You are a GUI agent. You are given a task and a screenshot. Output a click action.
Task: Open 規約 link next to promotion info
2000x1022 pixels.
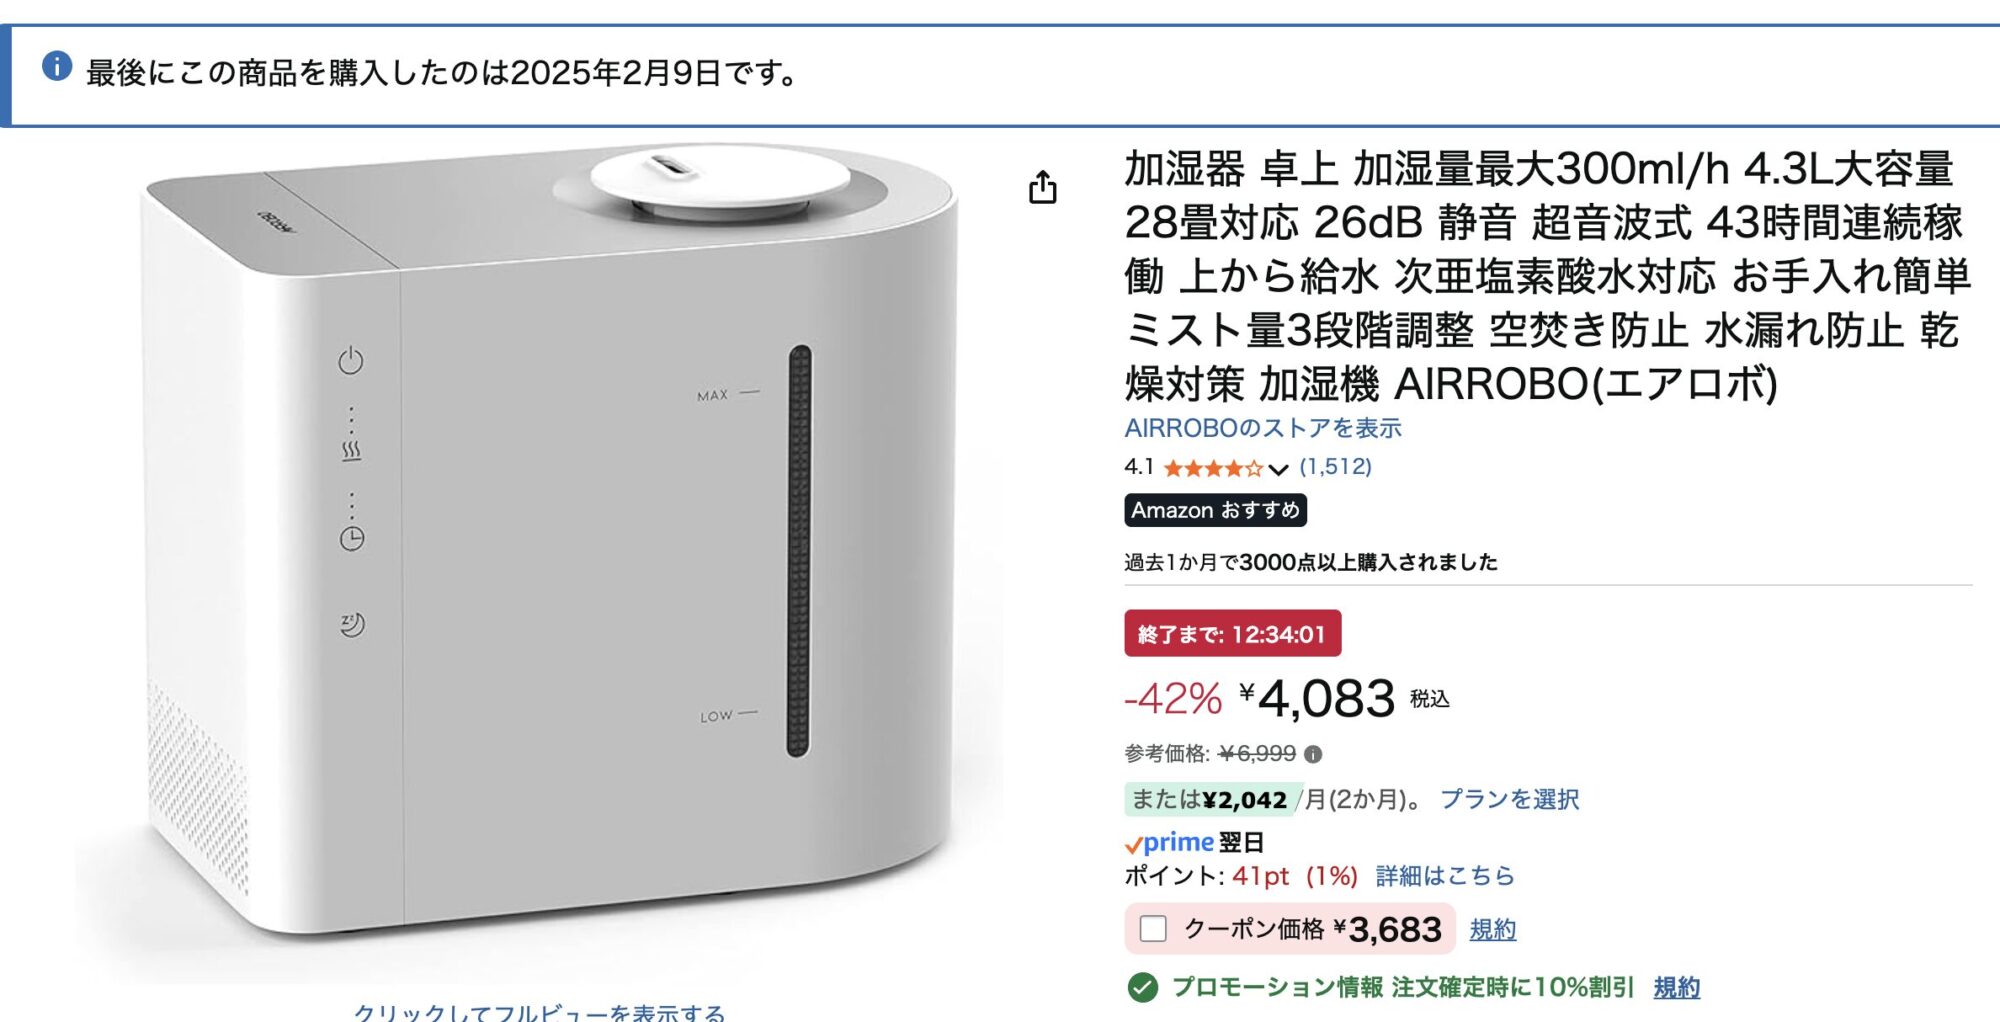[1676, 988]
